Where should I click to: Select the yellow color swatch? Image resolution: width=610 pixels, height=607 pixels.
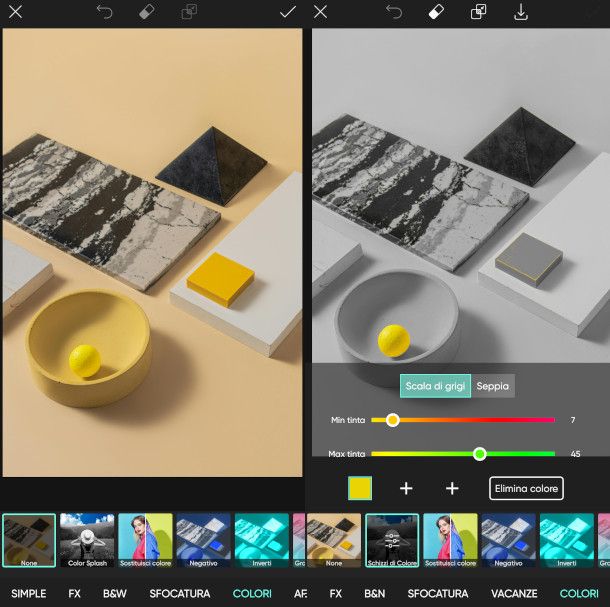click(x=360, y=488)
